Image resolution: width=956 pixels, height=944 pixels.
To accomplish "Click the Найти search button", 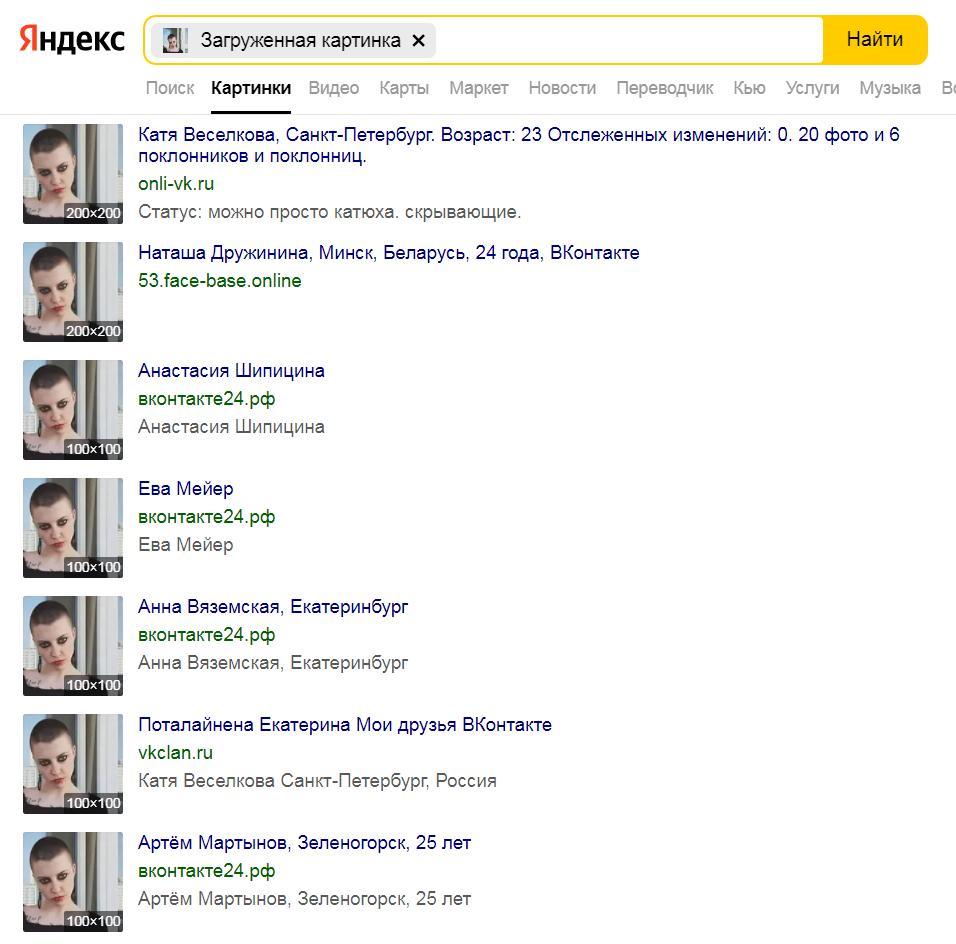I will click(x=875, y=40).
